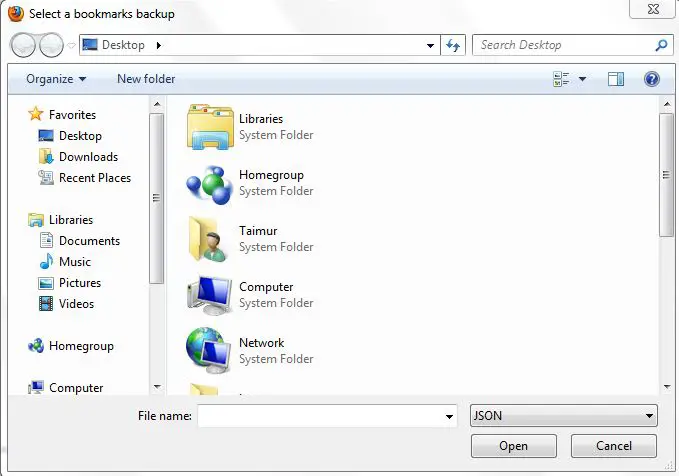This screenshot has width=679, height=476.
Task: Select the Homegroup system folder icon
Action: 210,184
